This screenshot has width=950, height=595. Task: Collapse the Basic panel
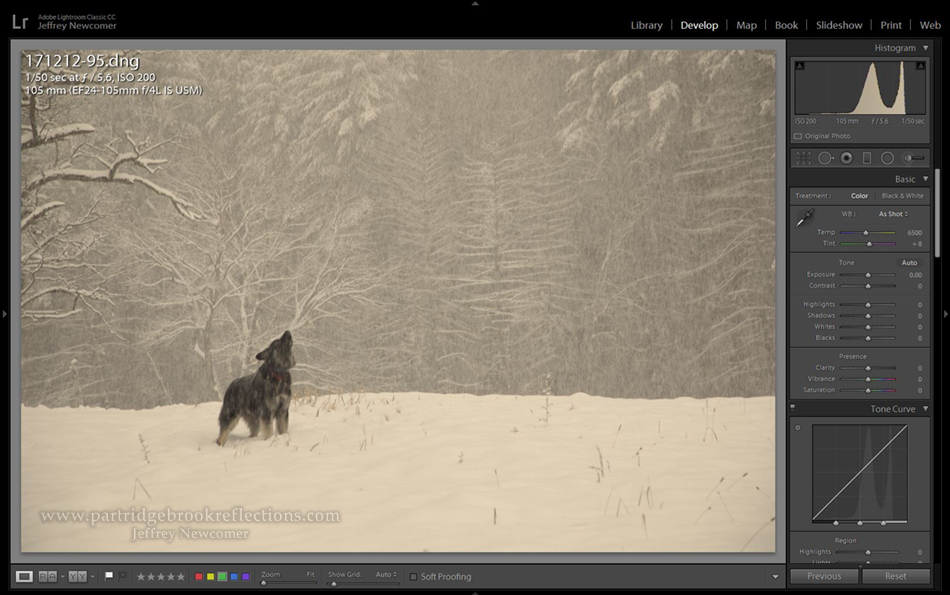click(925, 179)
